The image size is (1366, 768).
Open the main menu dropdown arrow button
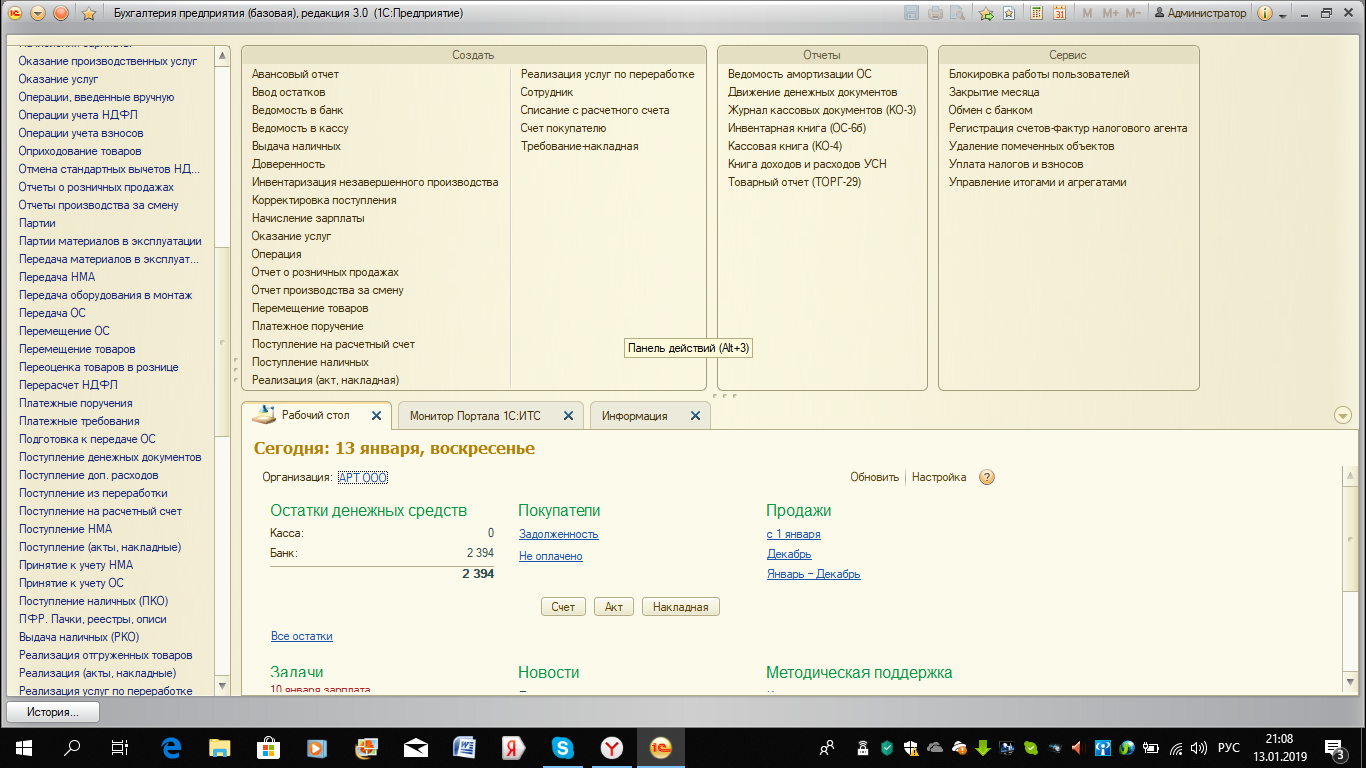pos(38,14)
